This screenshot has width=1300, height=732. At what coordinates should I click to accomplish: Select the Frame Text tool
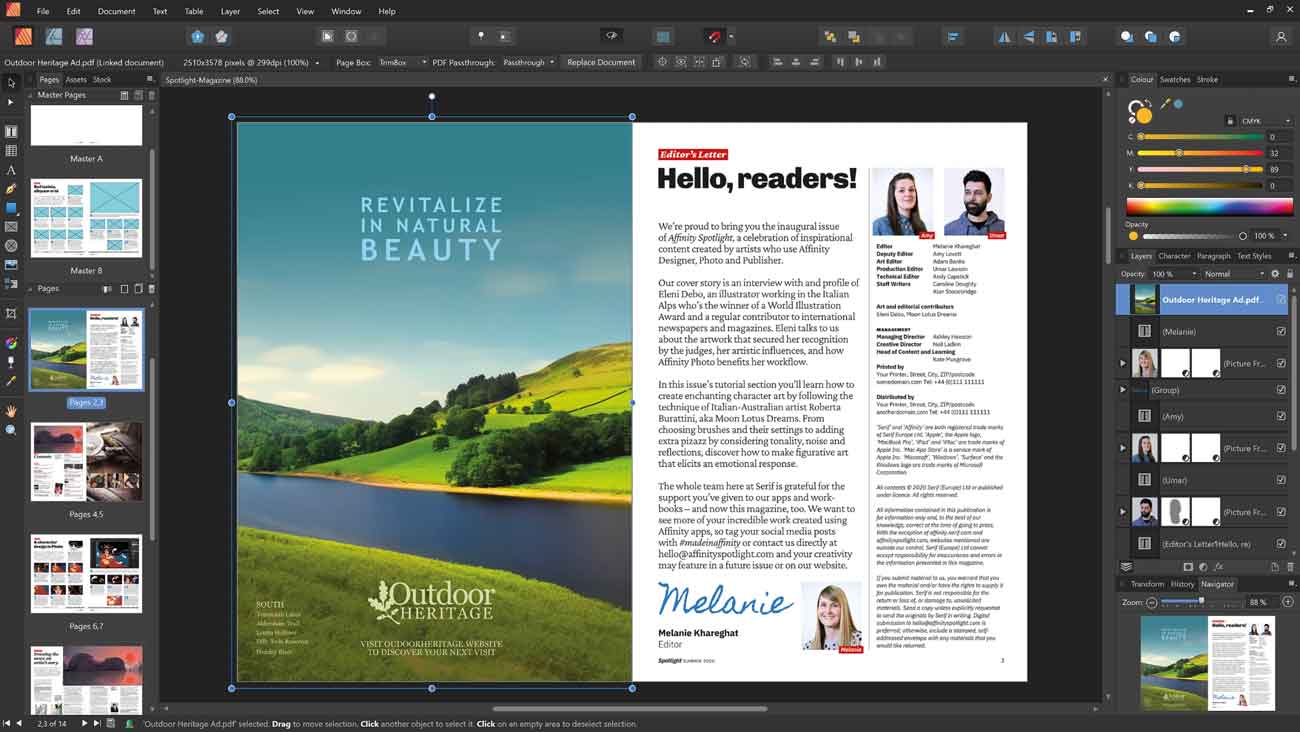(11, 130)
